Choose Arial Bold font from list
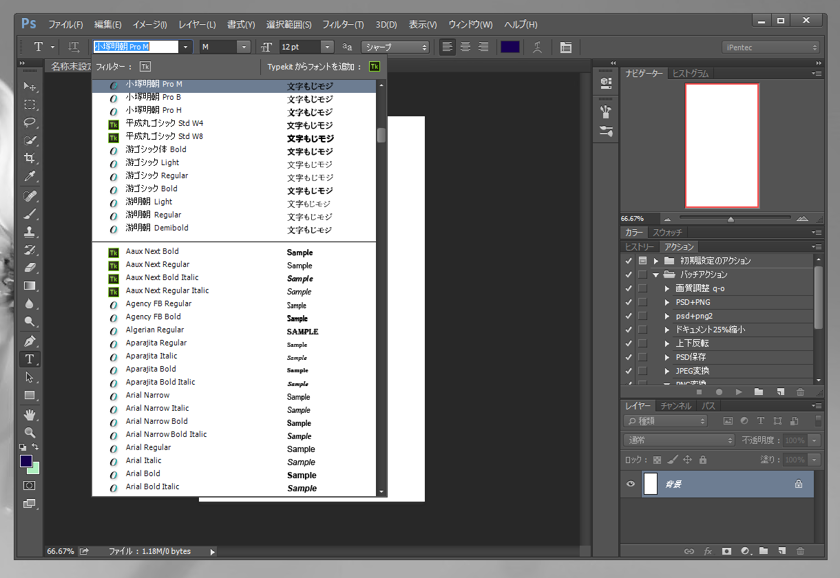The width and height of the screenshot is (840, 578). [234, 474]
